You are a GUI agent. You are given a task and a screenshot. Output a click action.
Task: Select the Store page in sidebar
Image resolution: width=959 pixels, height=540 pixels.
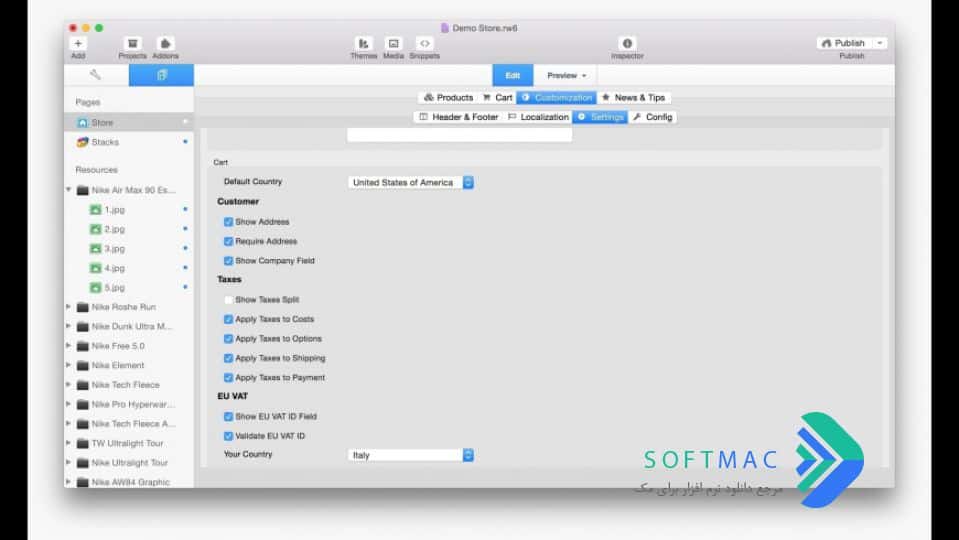[128, 122]
